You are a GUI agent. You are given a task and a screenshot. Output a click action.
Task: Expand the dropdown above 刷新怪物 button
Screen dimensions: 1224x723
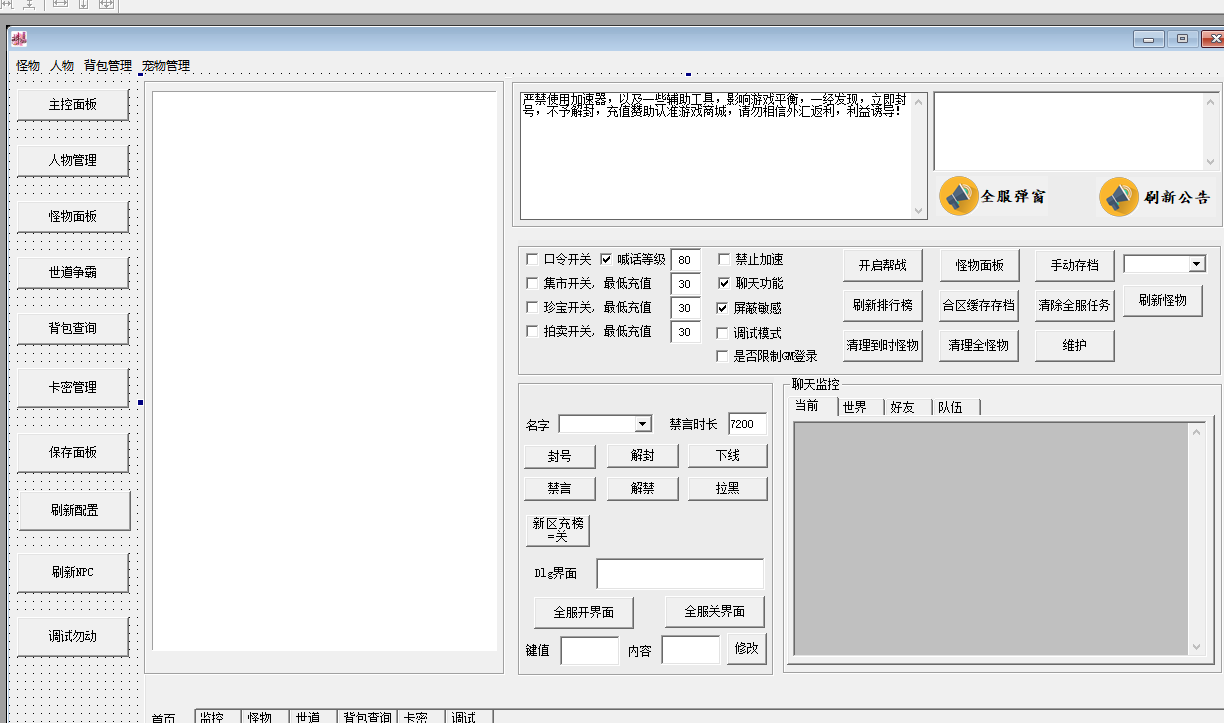1196,264
